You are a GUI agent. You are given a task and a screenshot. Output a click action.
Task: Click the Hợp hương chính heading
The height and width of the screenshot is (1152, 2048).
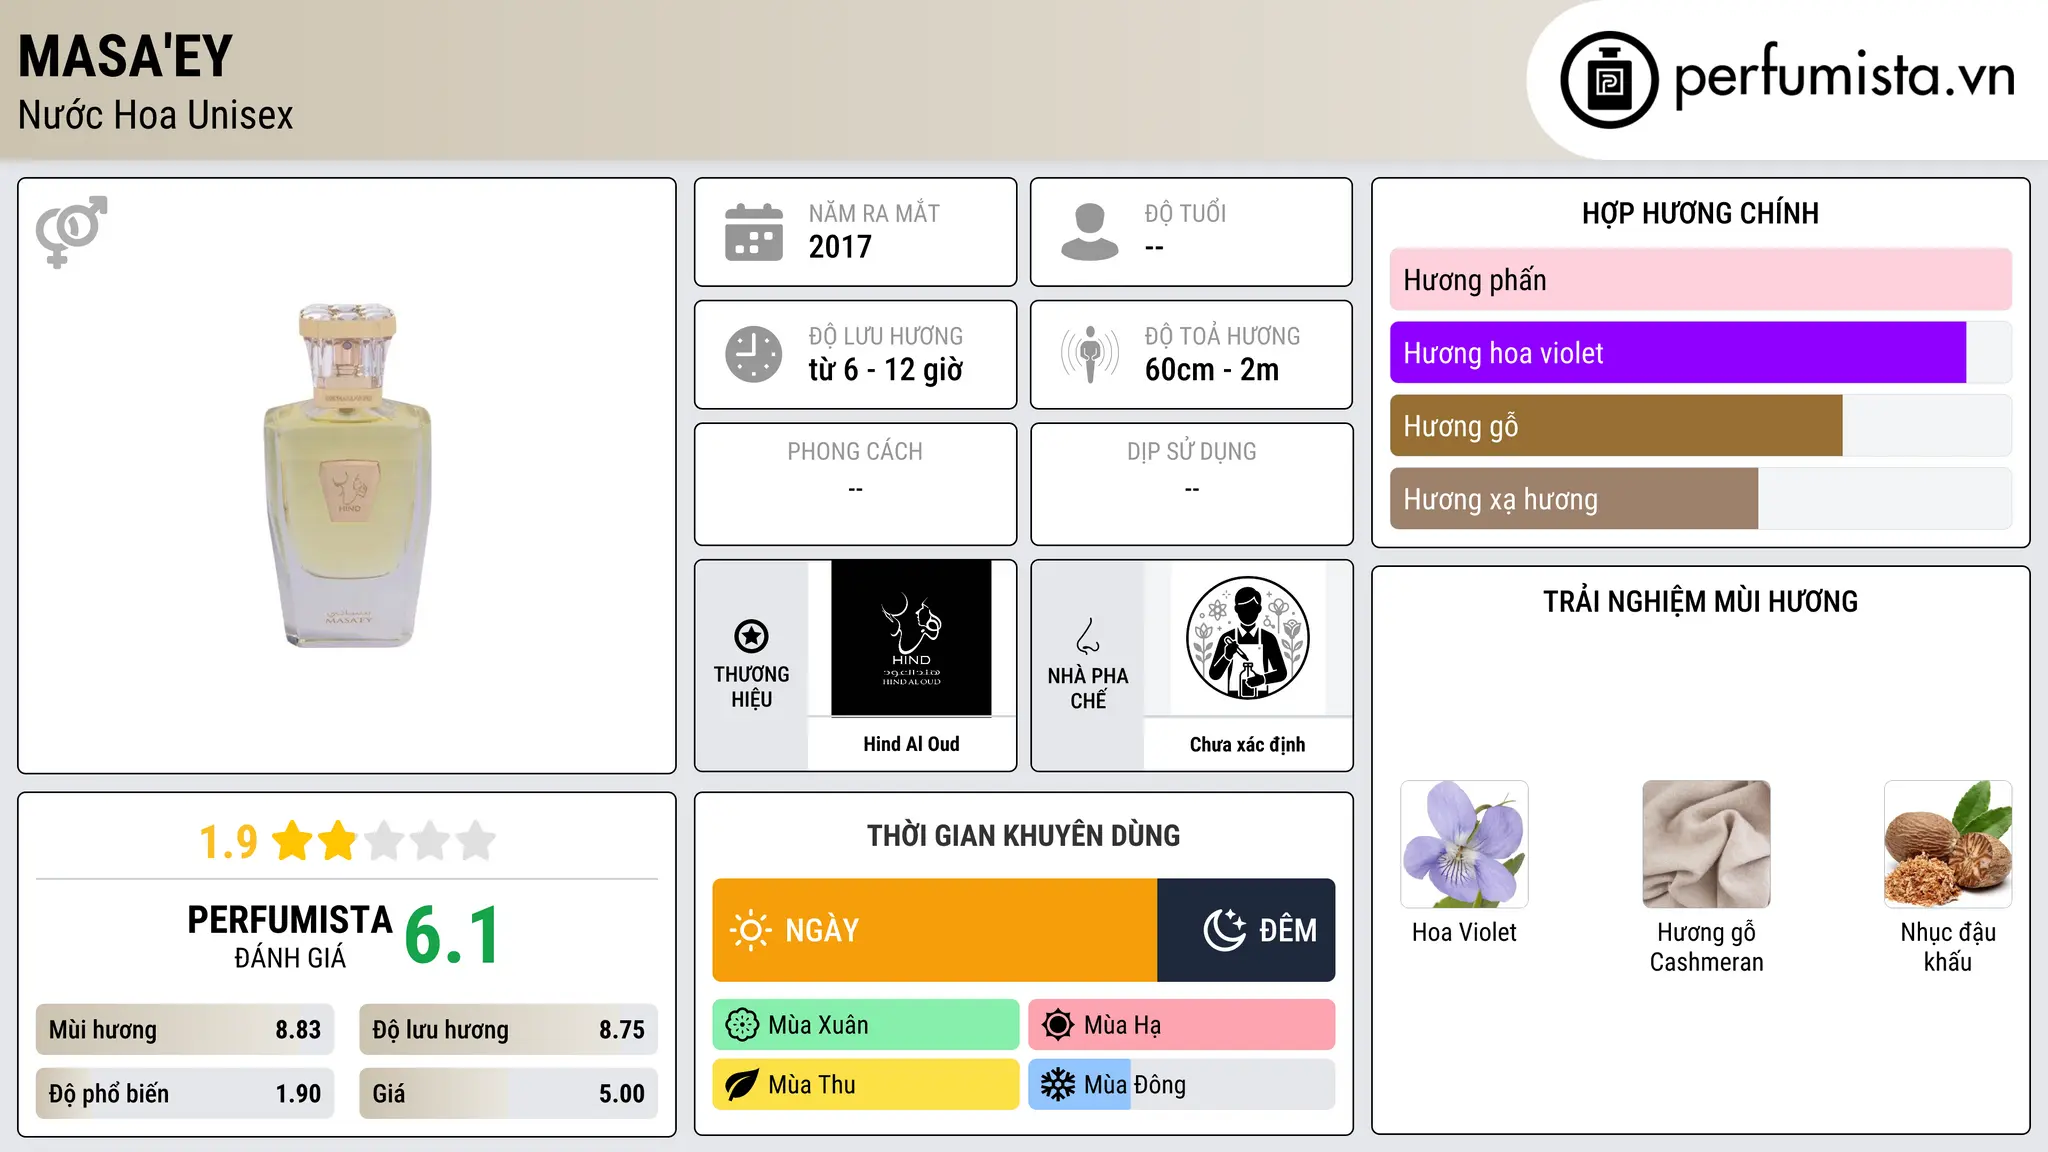click(x=1700, y=213)
